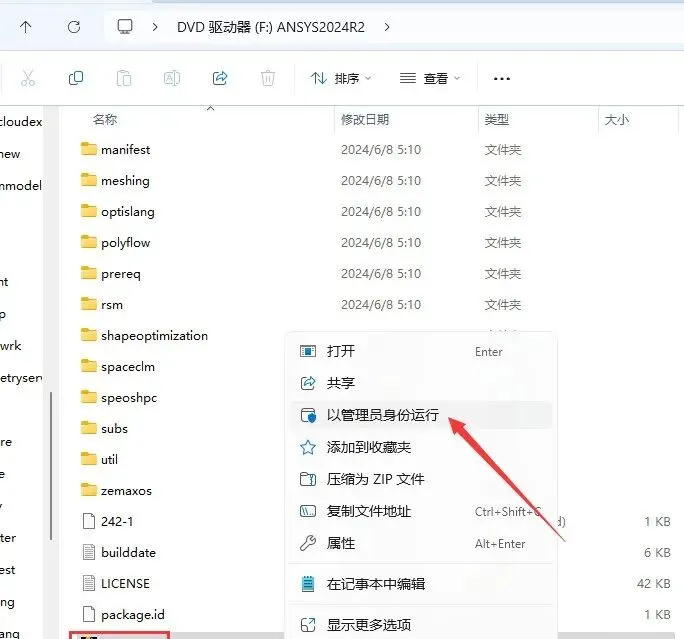The image size is (684, 639).
Task: Choose 共享 in the context menu
Action: [x=421, y=383]
